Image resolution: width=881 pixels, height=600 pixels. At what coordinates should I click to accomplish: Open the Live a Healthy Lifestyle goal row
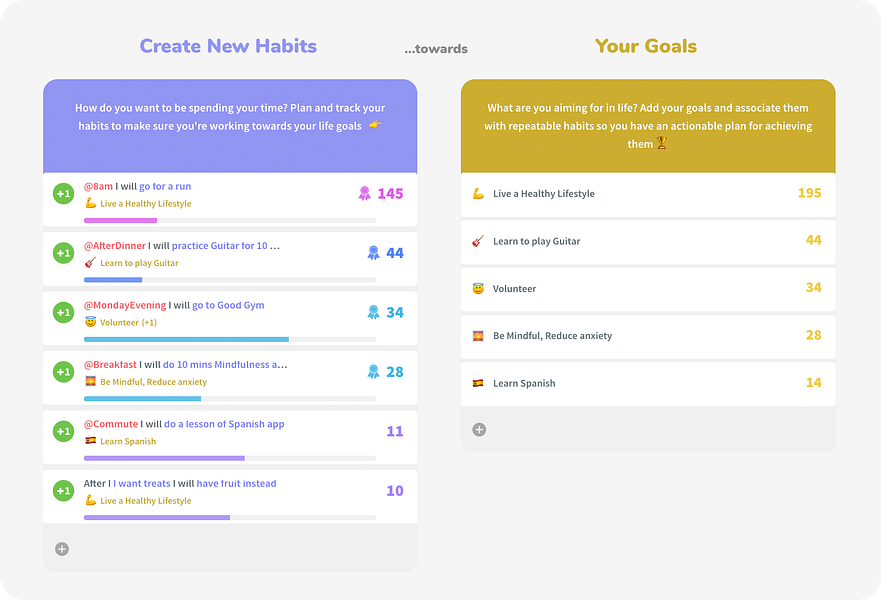tap(648, 194)
